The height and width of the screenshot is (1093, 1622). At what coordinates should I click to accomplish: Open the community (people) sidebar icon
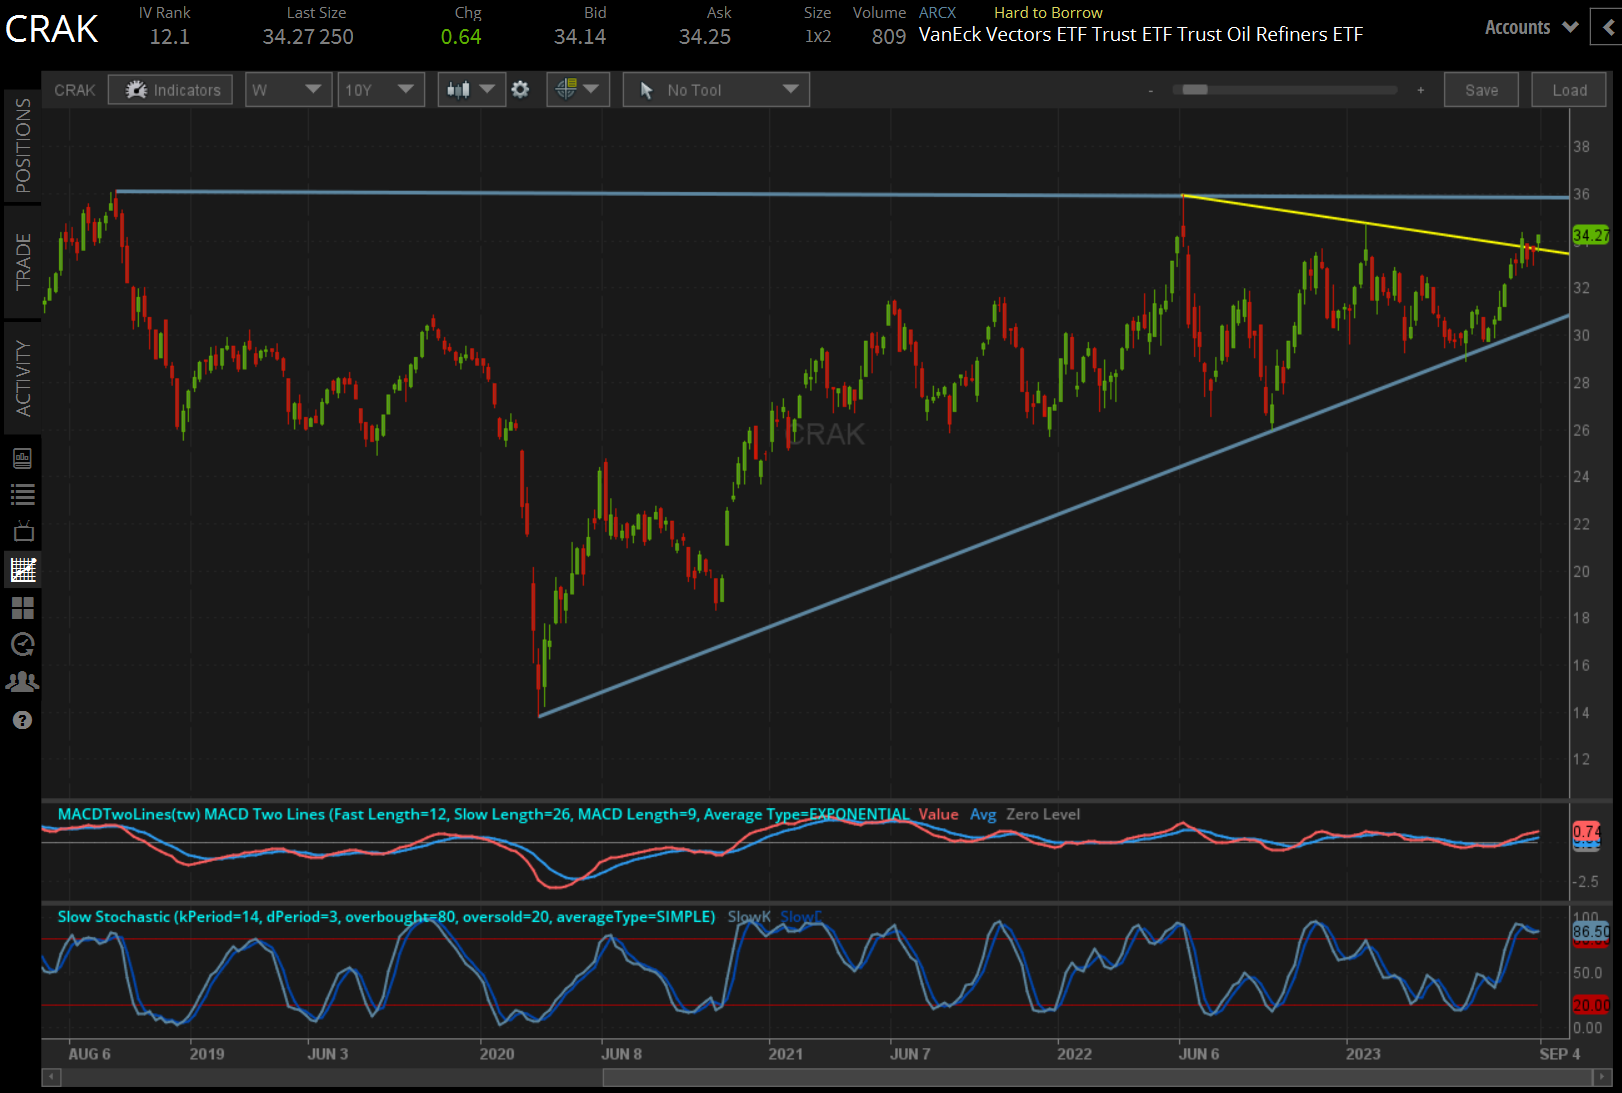pos(22,681)
